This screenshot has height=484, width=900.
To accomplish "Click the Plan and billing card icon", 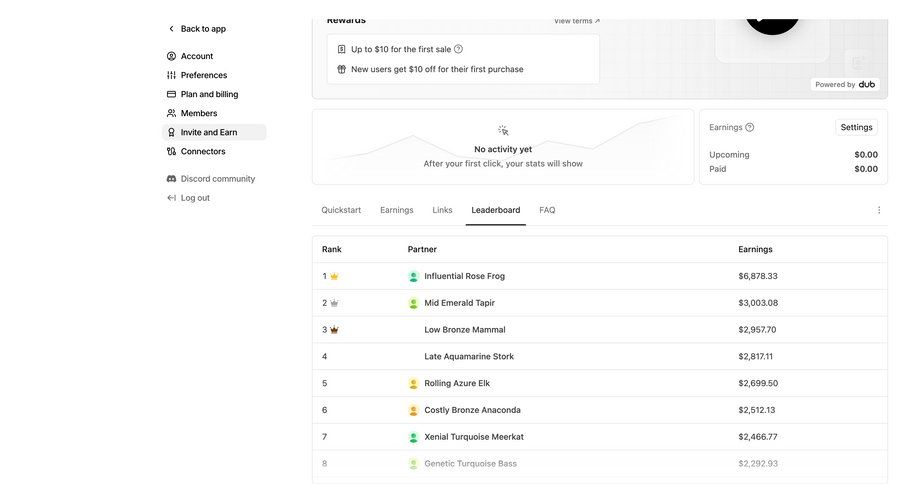I will tap(171, 94).
